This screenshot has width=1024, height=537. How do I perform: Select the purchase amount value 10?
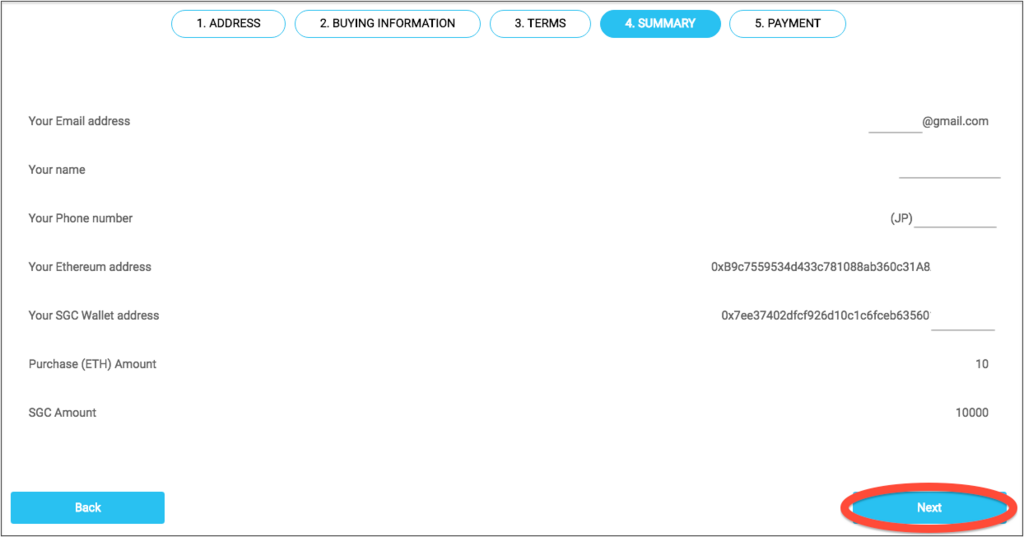point(982,364)
